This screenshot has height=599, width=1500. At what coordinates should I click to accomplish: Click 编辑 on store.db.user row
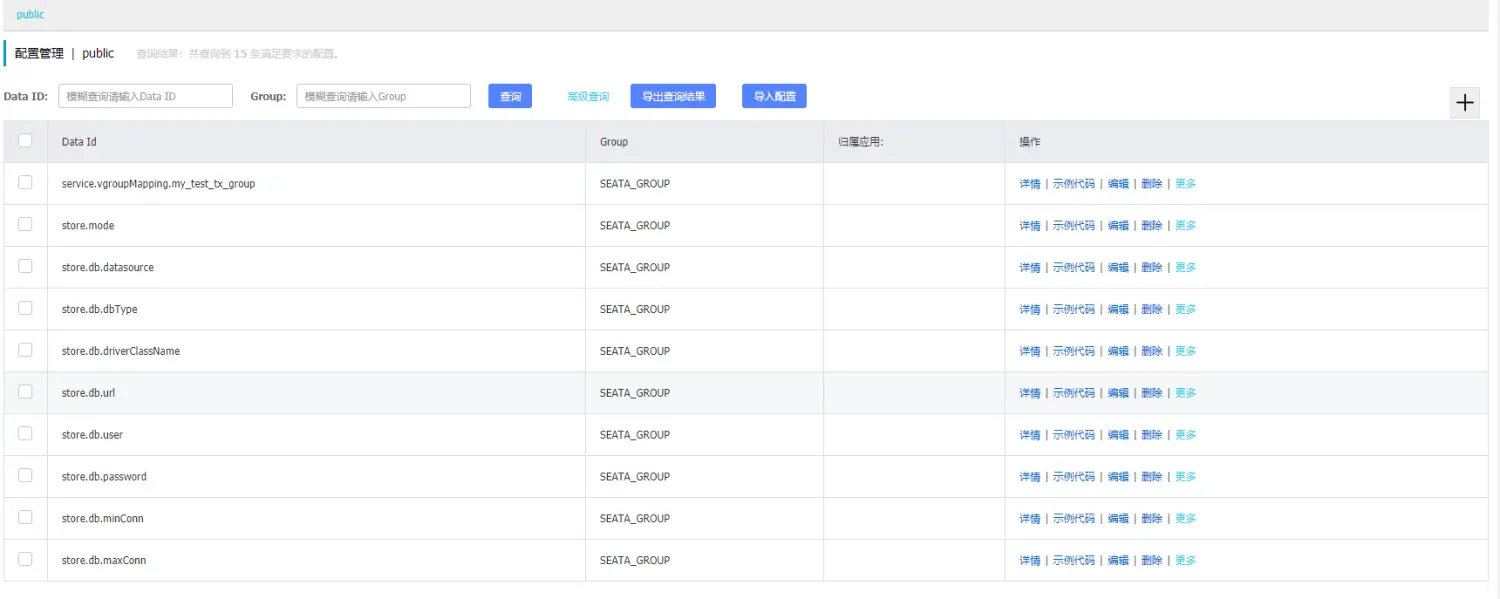1118,435
